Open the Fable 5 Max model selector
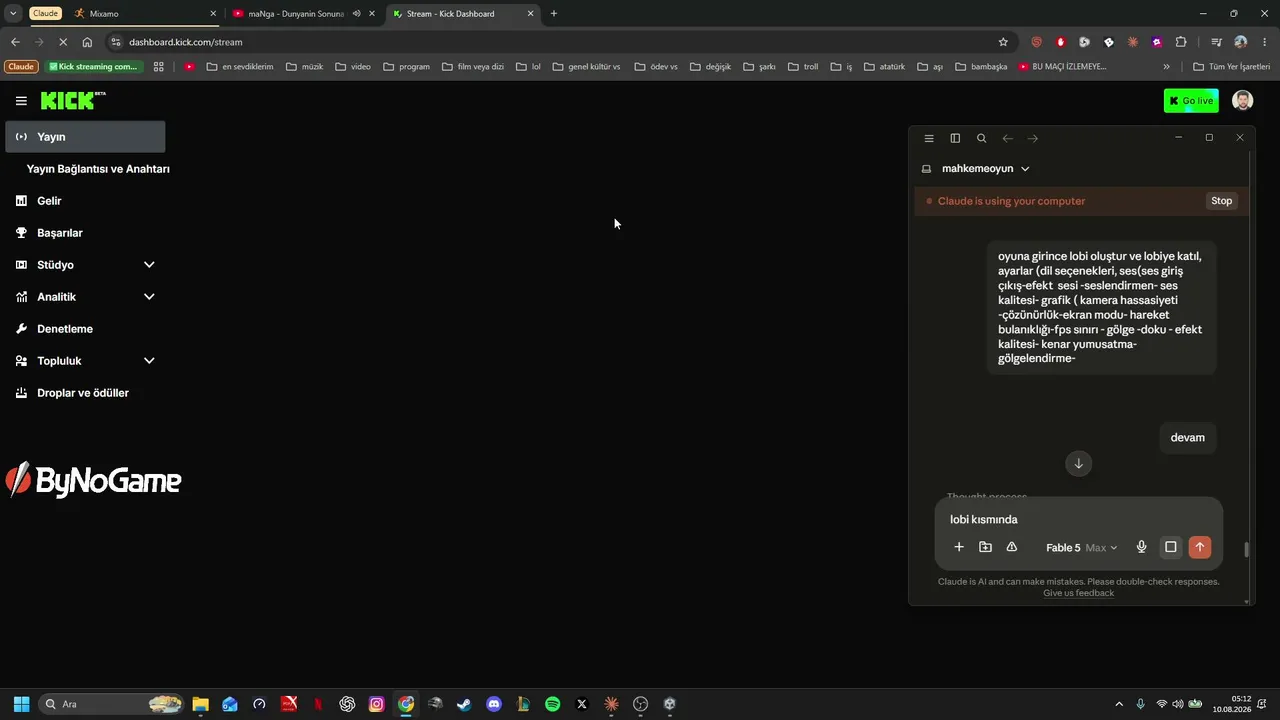 point(1082,548)
